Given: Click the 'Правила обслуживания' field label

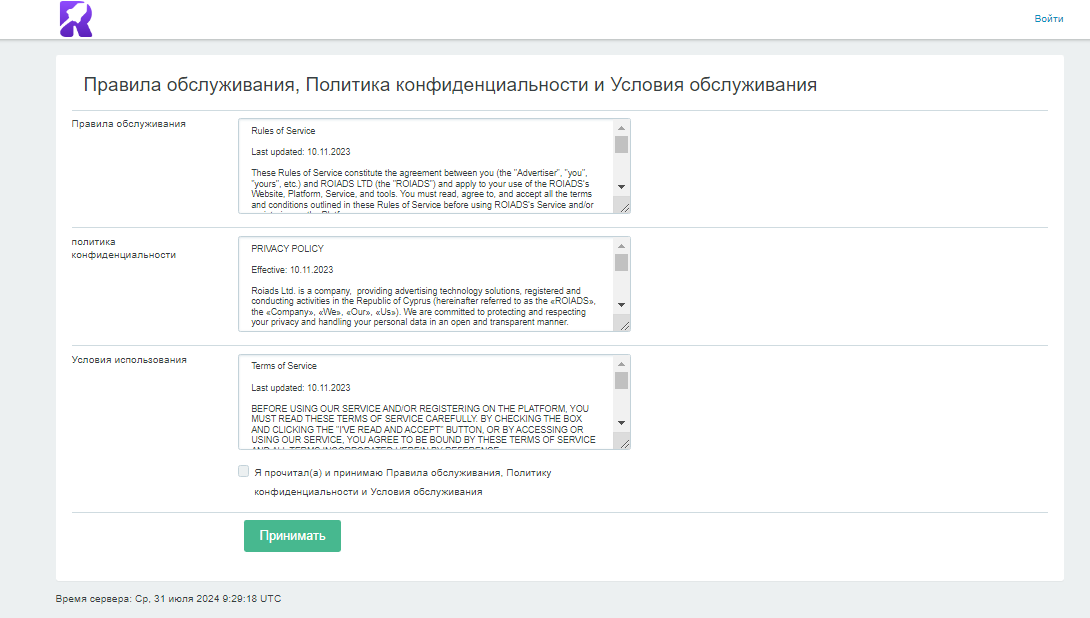Looking at the screenshot, I should point(129,124).
